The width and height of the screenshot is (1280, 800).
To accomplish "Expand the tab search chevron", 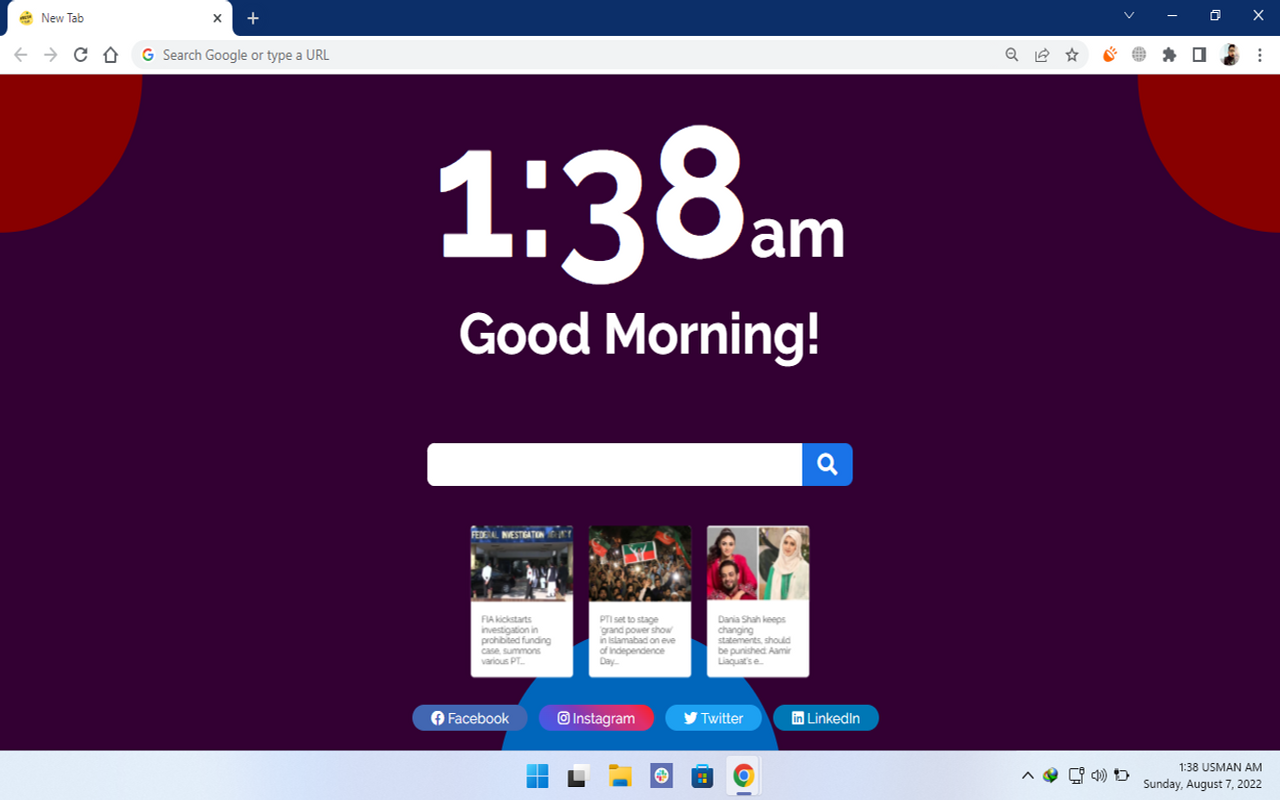I will [x=1129, y=15].
